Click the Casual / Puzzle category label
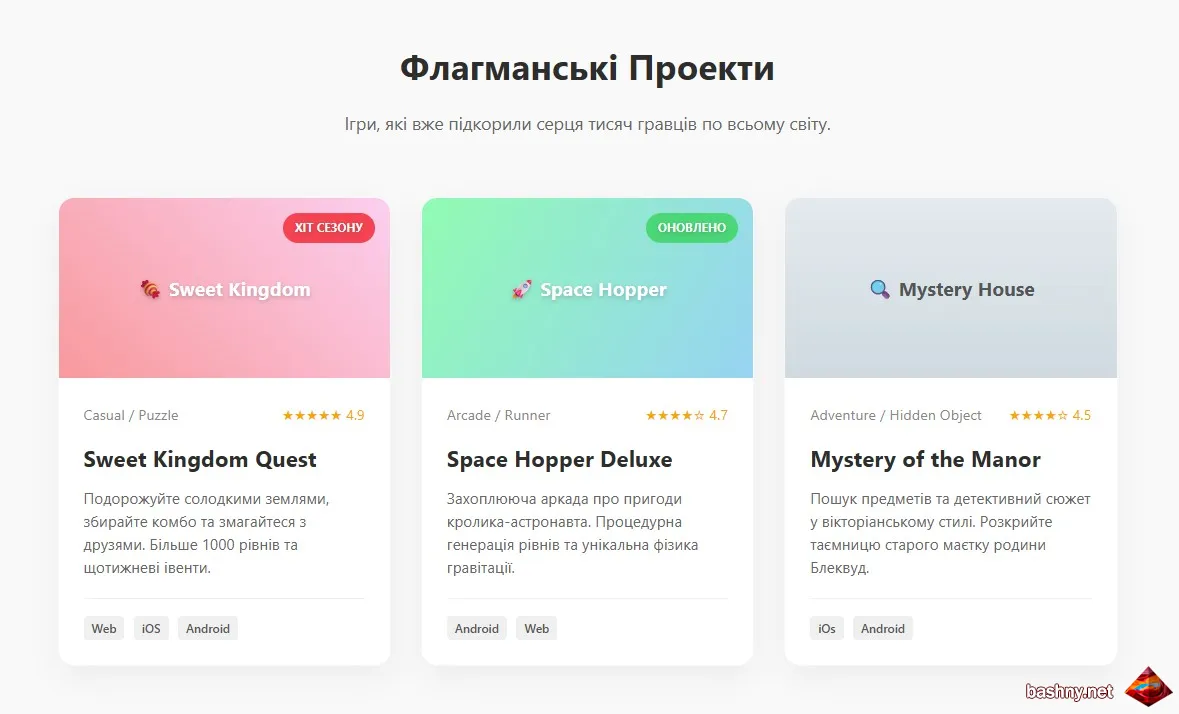The width and height of the screenshot is (1179, 714). pyautogui.click(x=131, y=416)
